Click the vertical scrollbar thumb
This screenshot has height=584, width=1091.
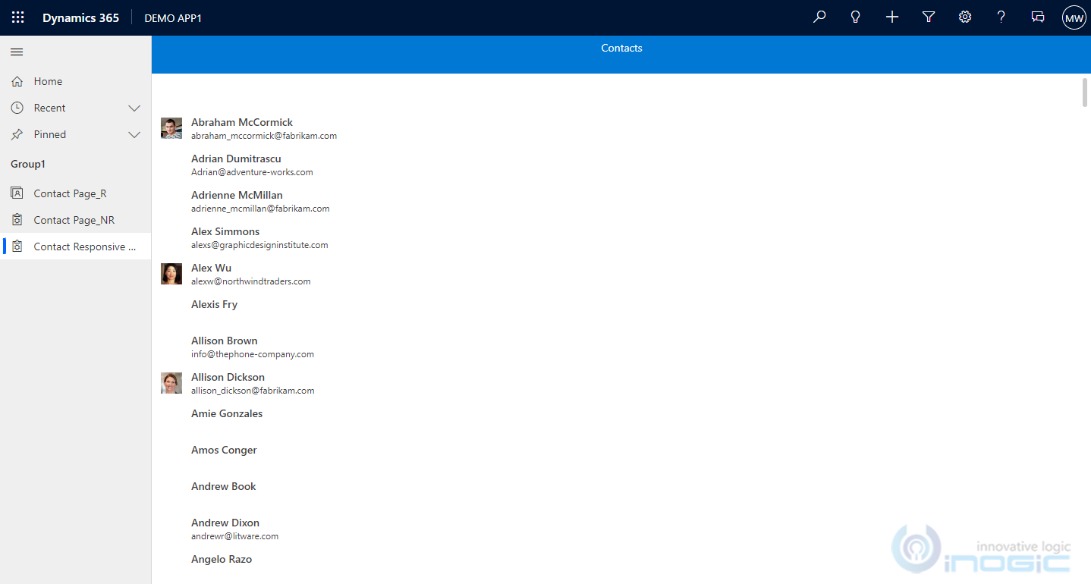click(x=1085, y=92)
